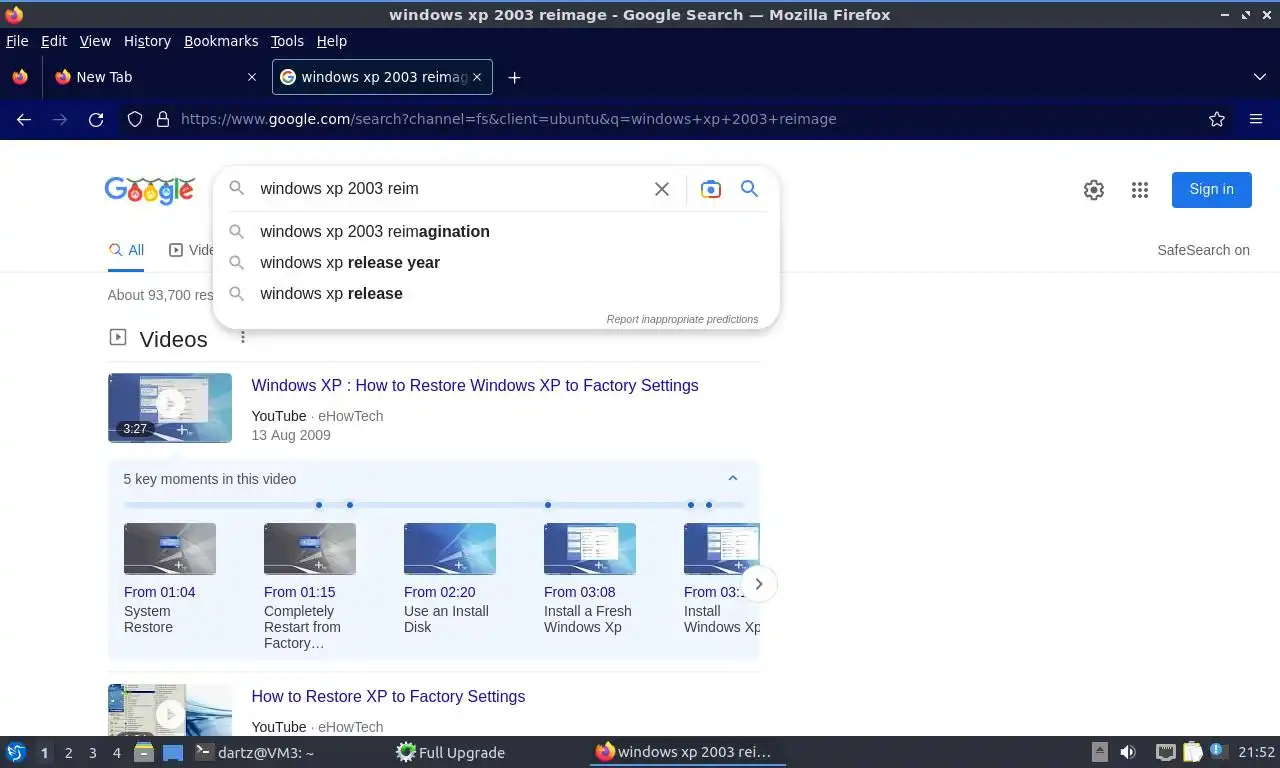The image size is (1280, 768).
Task: Open the Google apps grid icon
Action: pyautogui.click(x=1140, y=190)
